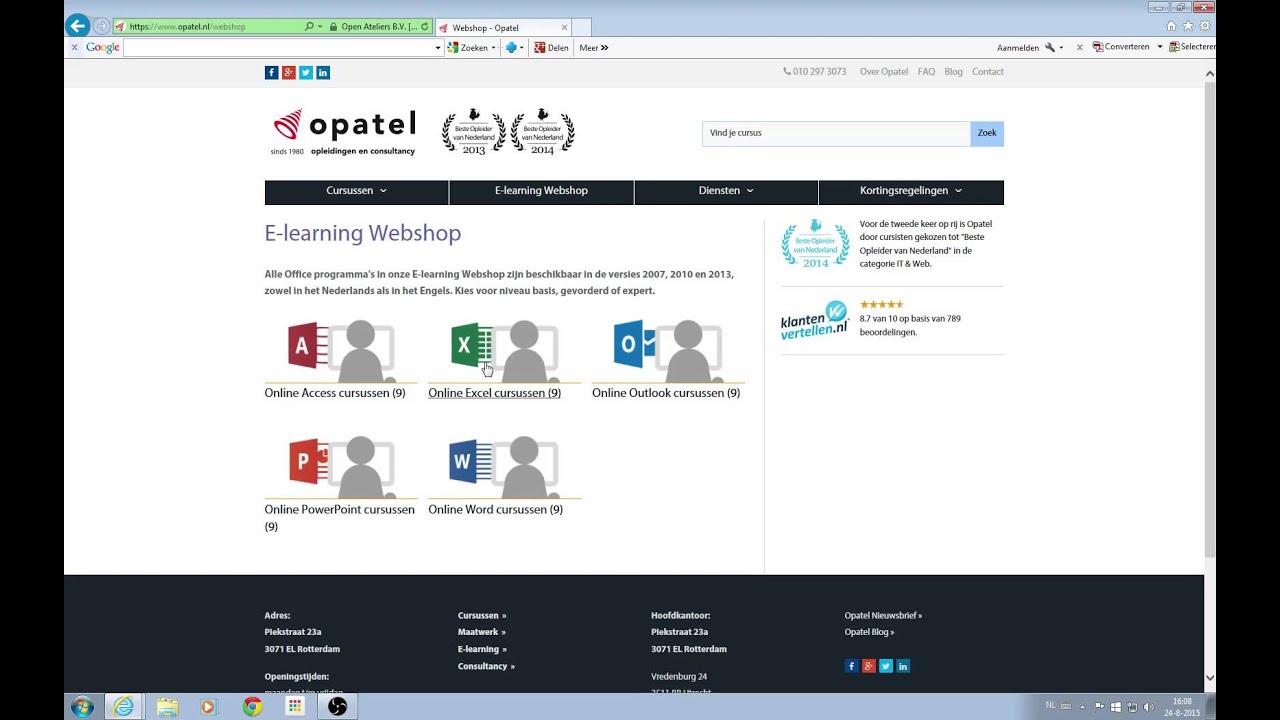Expand the Kortingsregelingen menu

pos(911,191)
